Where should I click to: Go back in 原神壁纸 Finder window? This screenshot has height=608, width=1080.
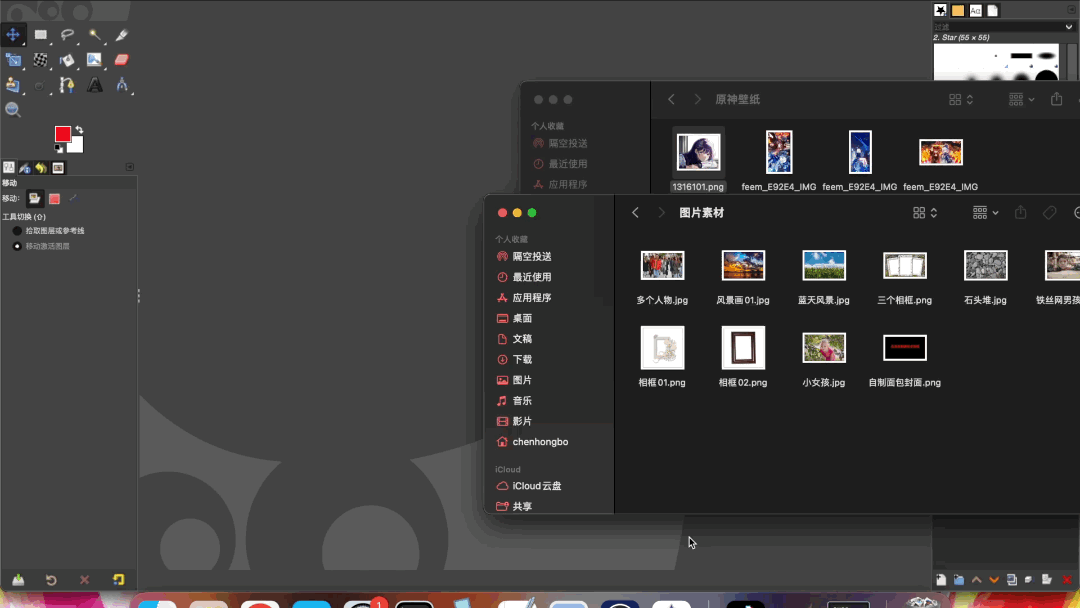coord(671,99)
